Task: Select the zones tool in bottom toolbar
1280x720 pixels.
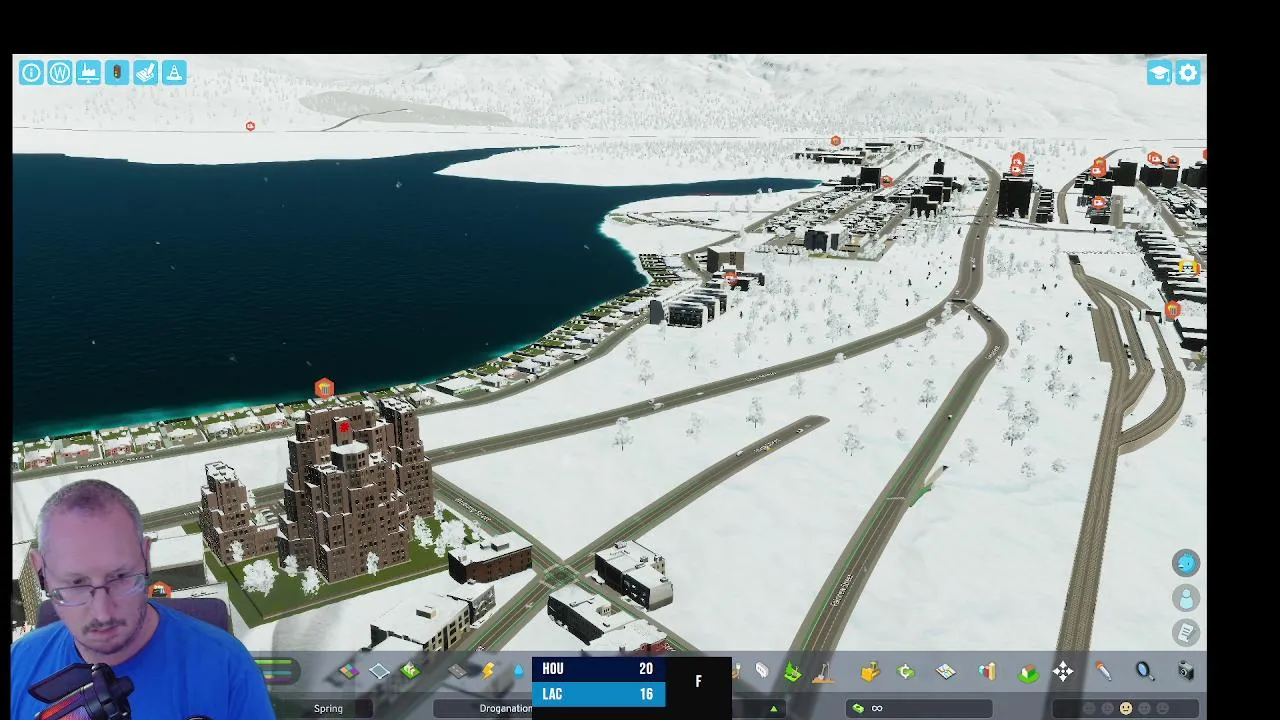Action: pos(348,672)
